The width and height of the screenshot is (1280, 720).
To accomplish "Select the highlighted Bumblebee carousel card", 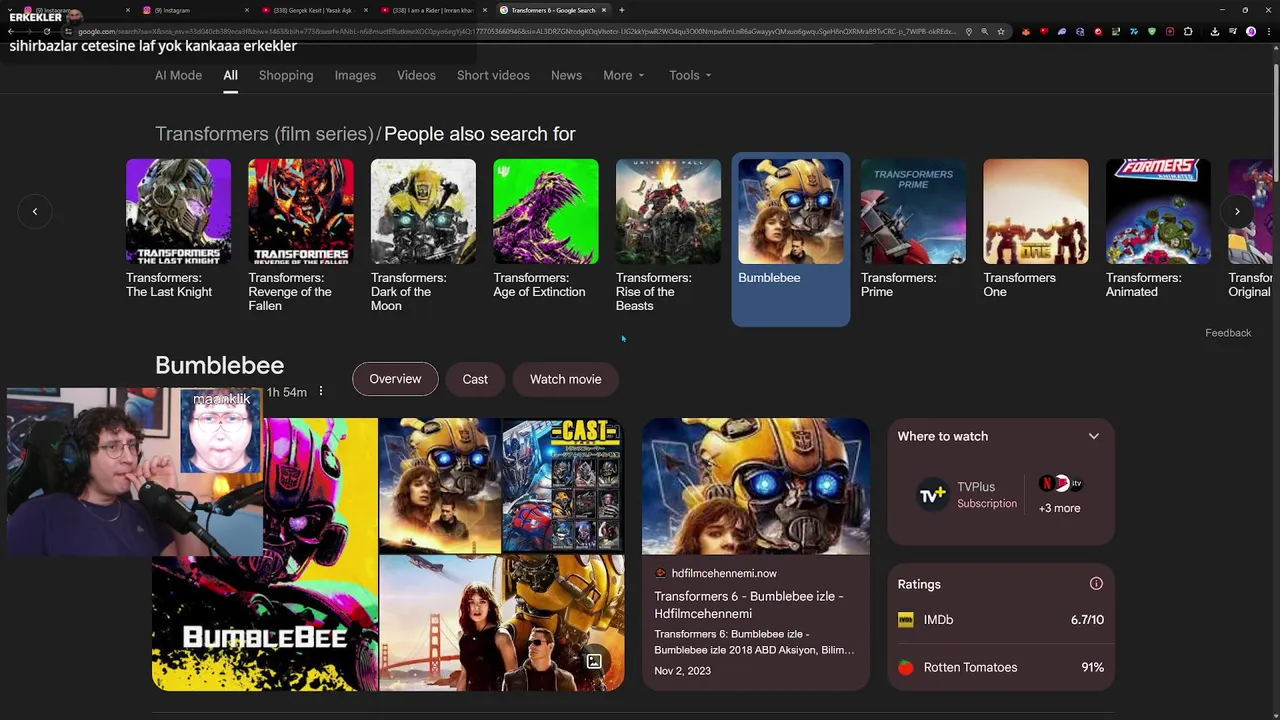I will tap(791, 239).
